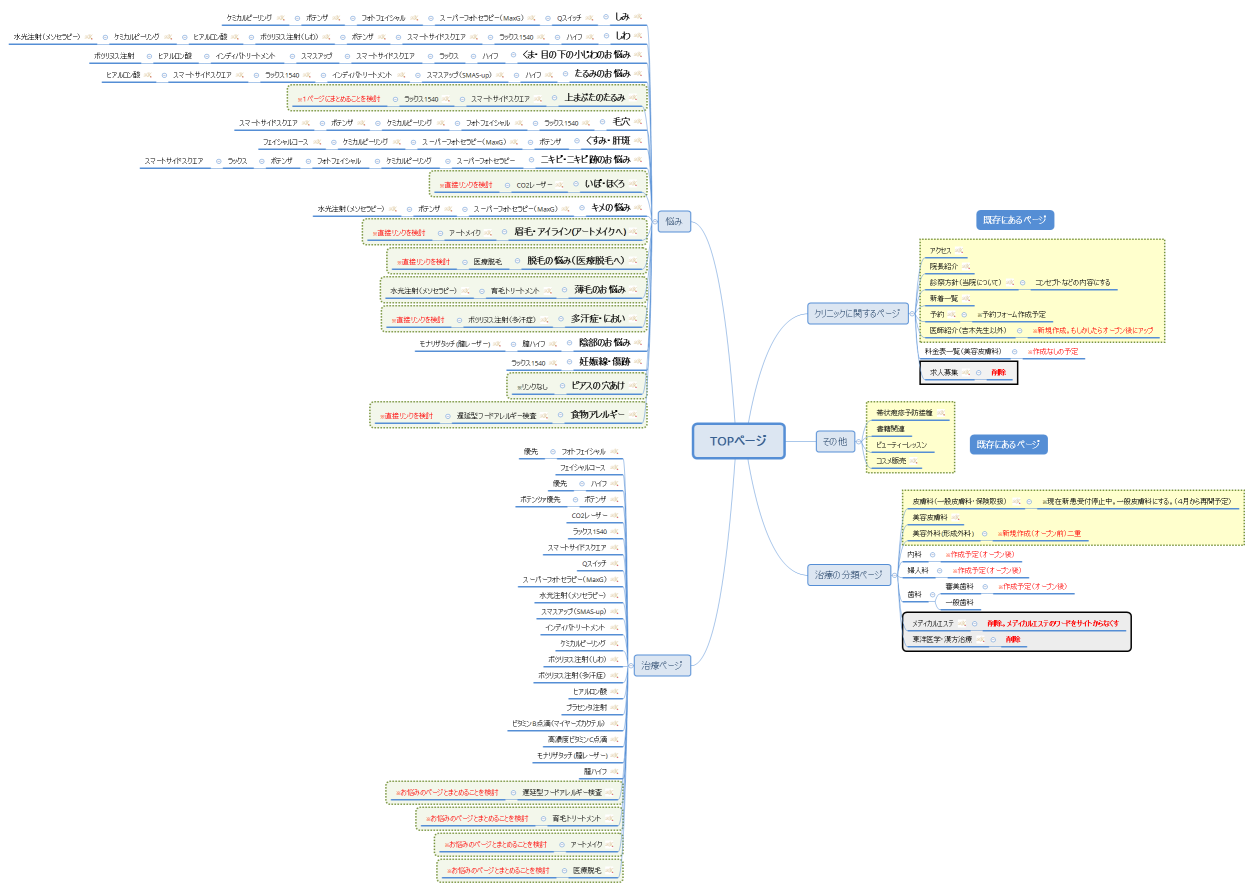Collapse the 治療ページ branch
Image resolution: width=1253 pixels, height=891 pixels.
(631, 665)
